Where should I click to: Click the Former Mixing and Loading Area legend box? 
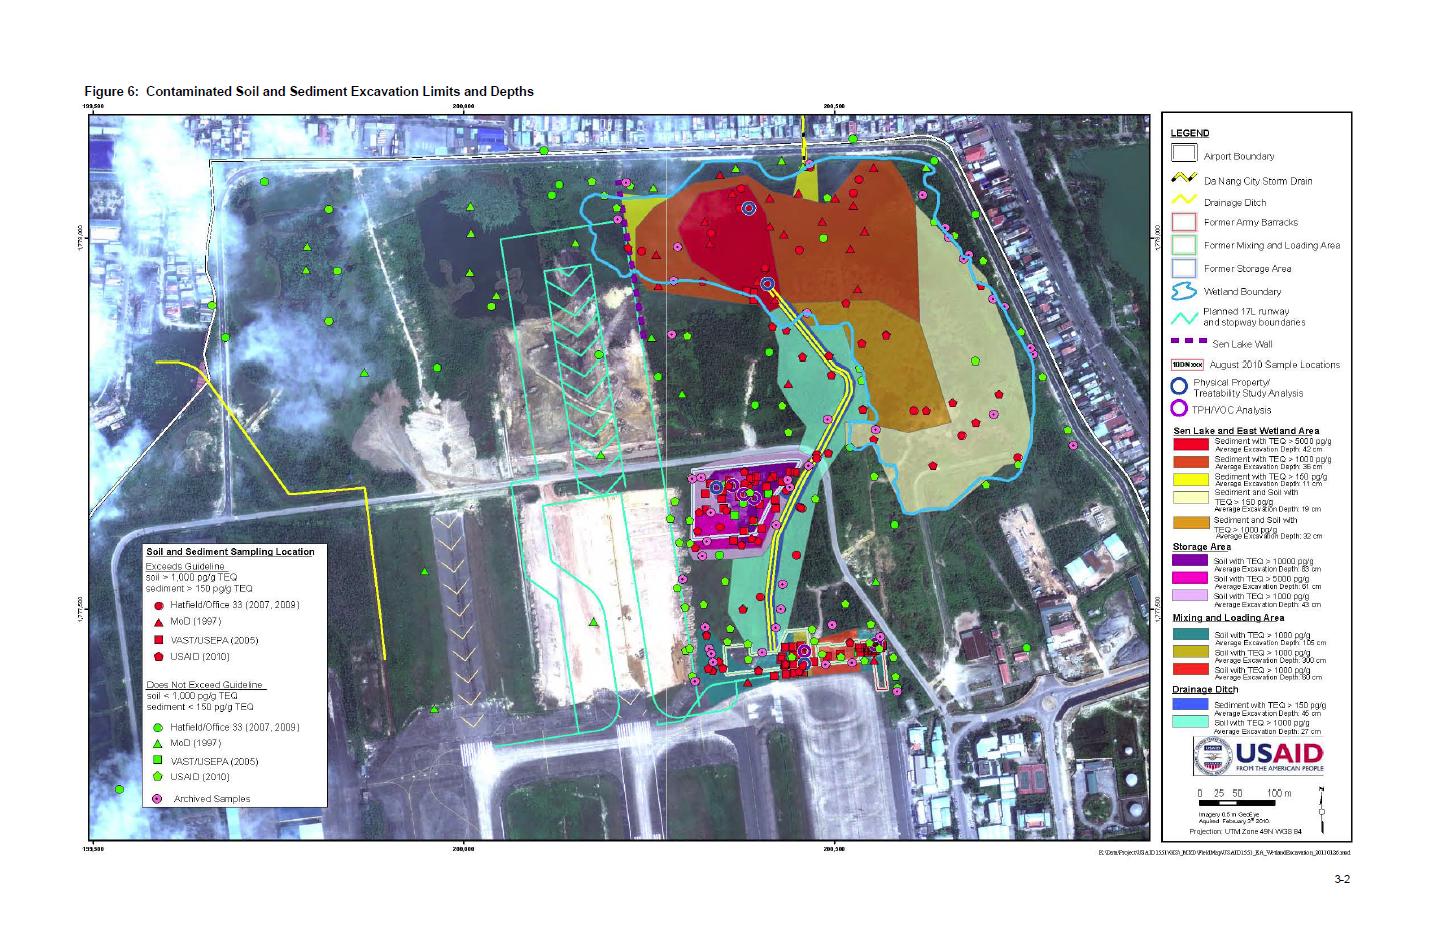click(1183, 244)
